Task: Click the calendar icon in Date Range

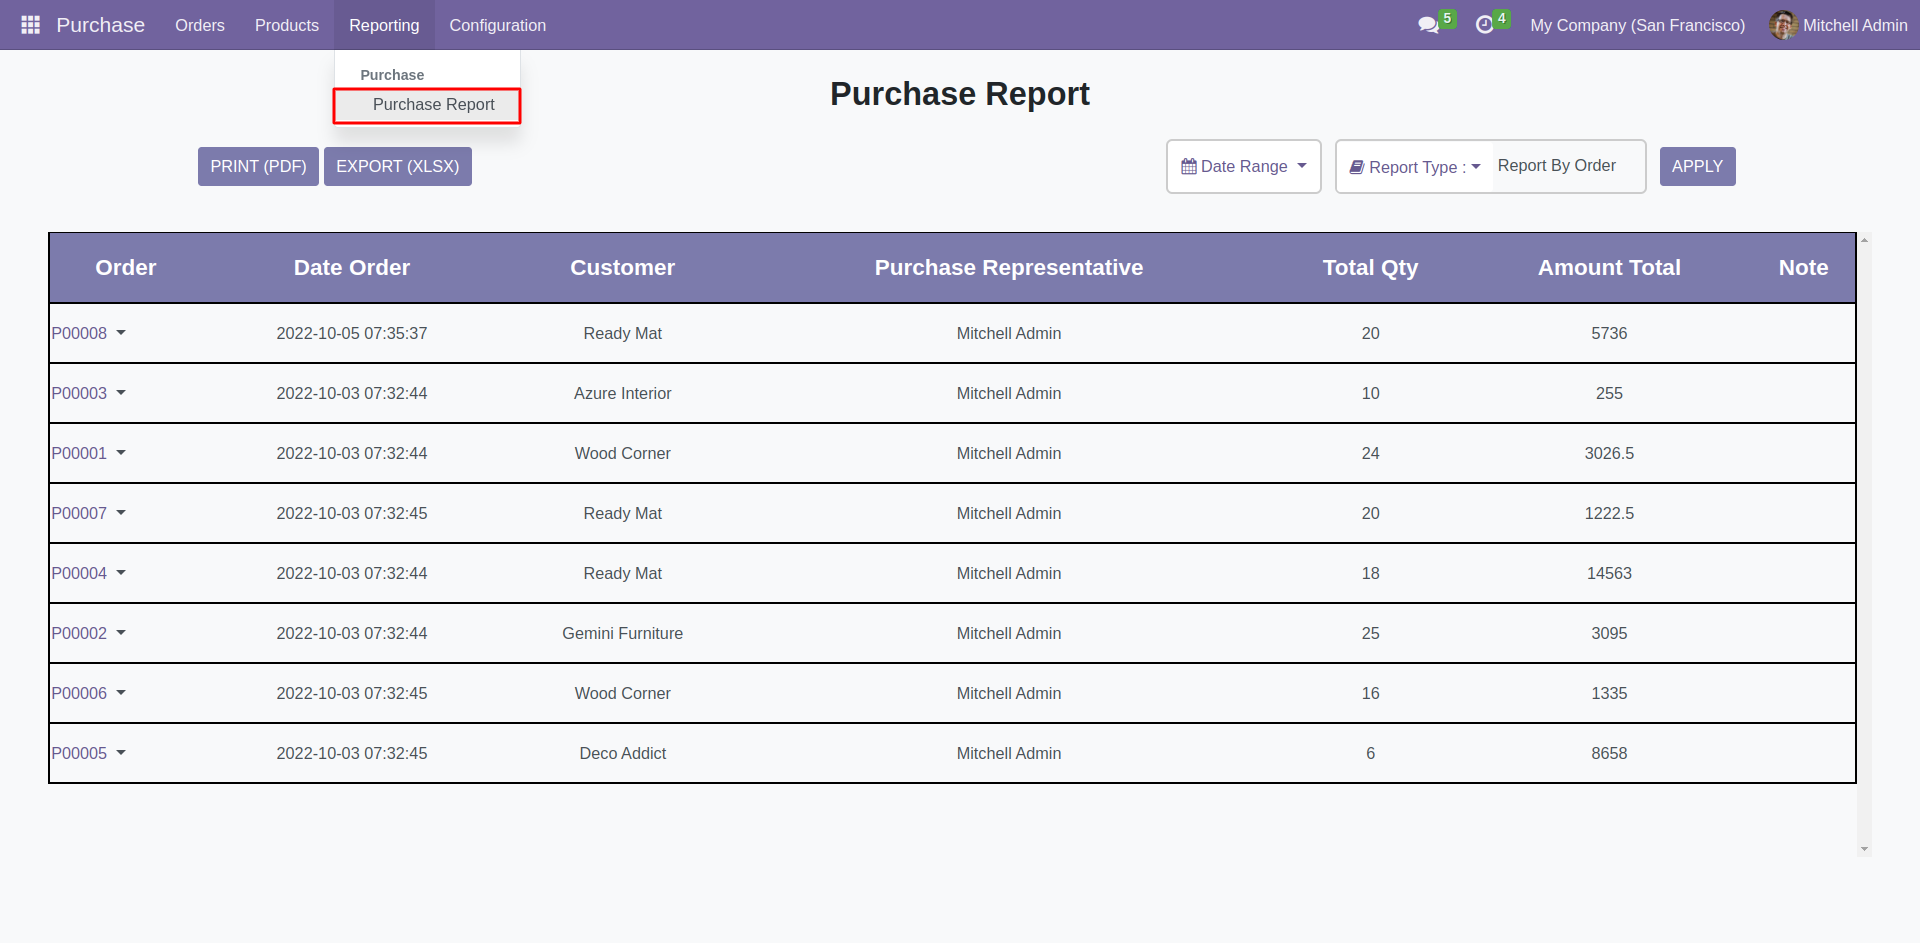Action: coord(1188,167)
